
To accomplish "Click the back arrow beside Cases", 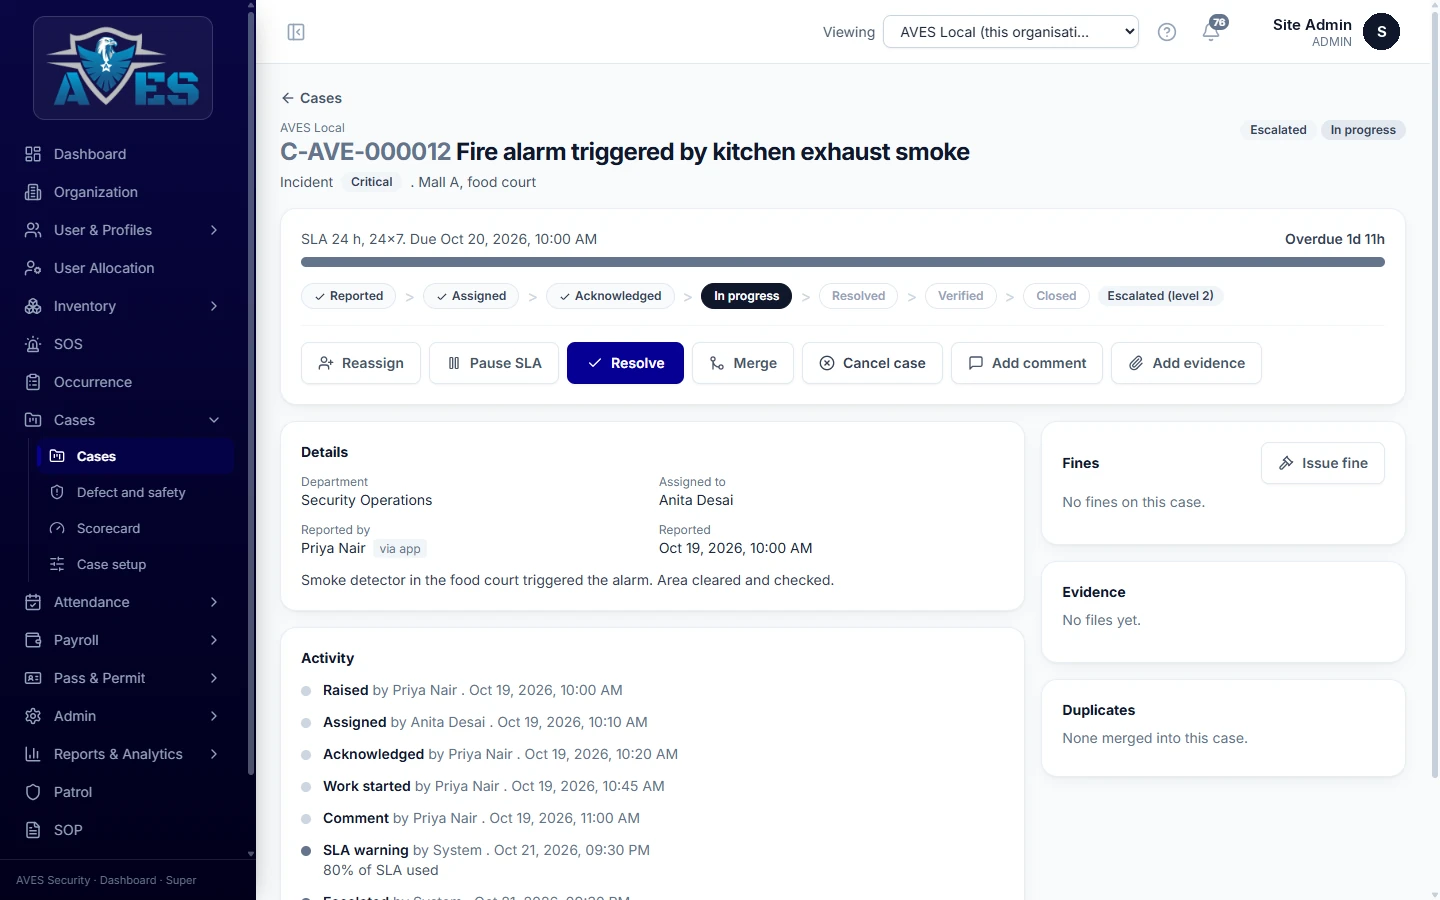I will pyautogui.click(x=288, y=98).
